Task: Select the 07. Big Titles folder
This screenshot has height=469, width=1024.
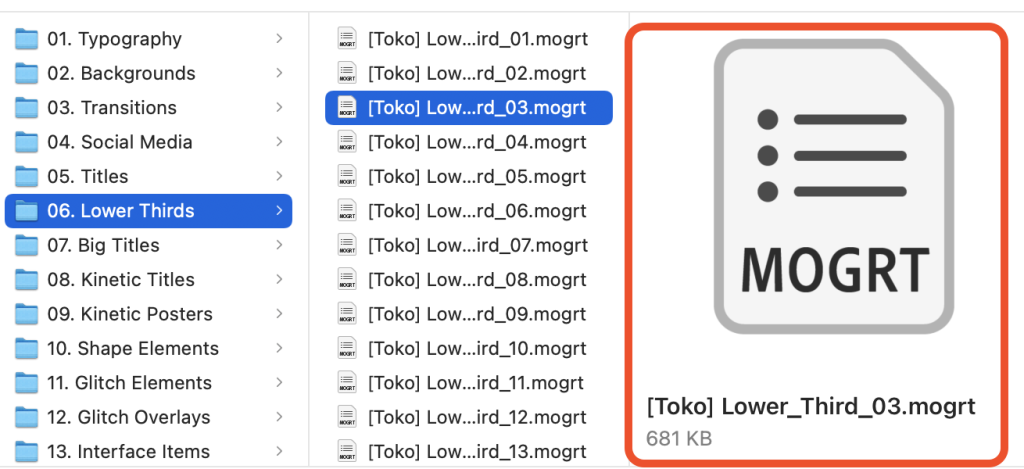Action: tap(103, 246)
